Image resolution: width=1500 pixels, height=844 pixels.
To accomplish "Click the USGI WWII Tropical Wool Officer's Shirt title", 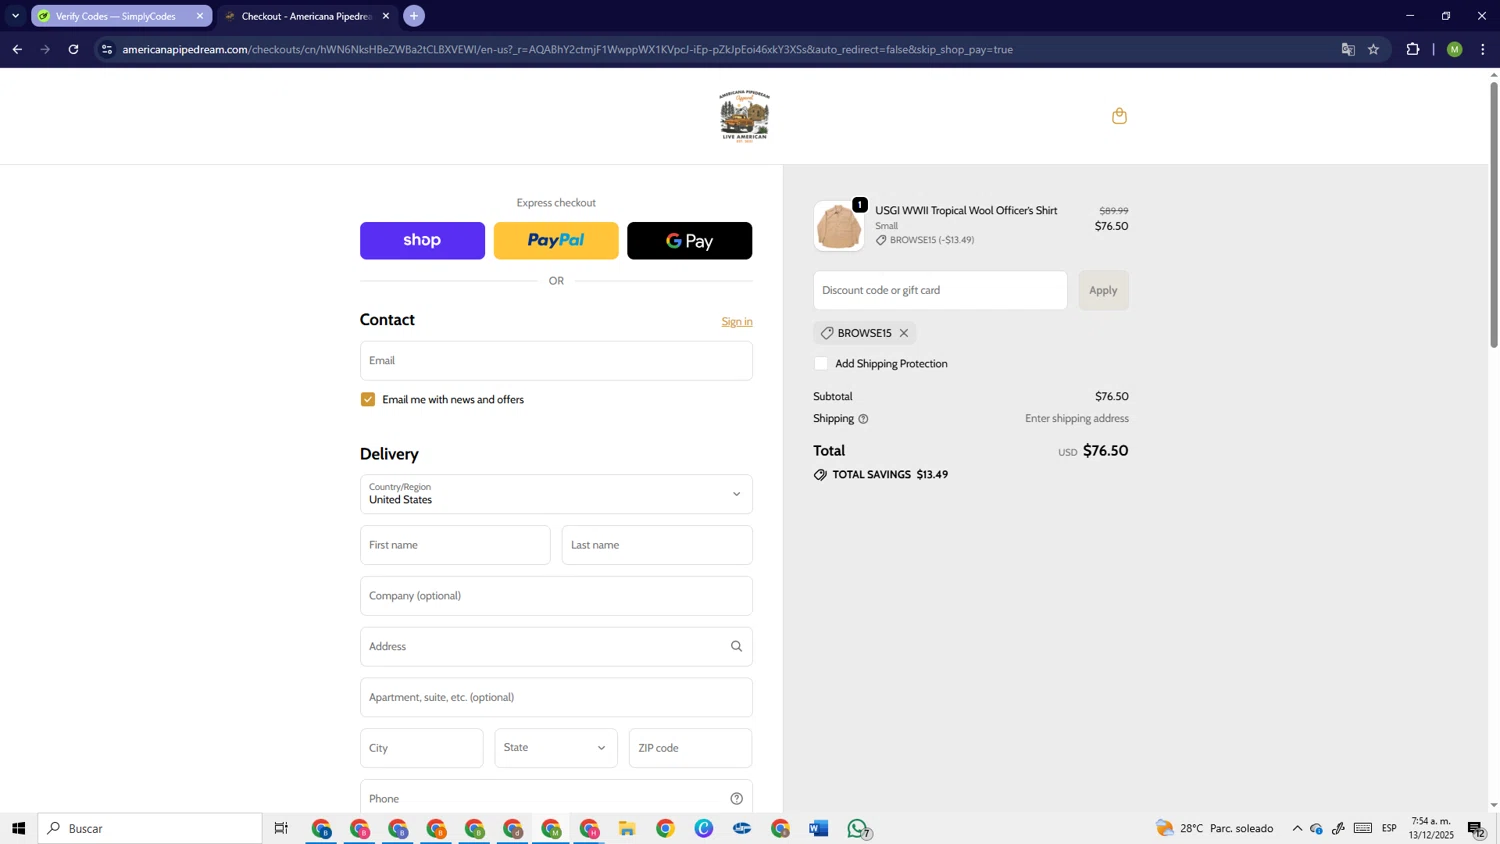I will coord(966,210).
